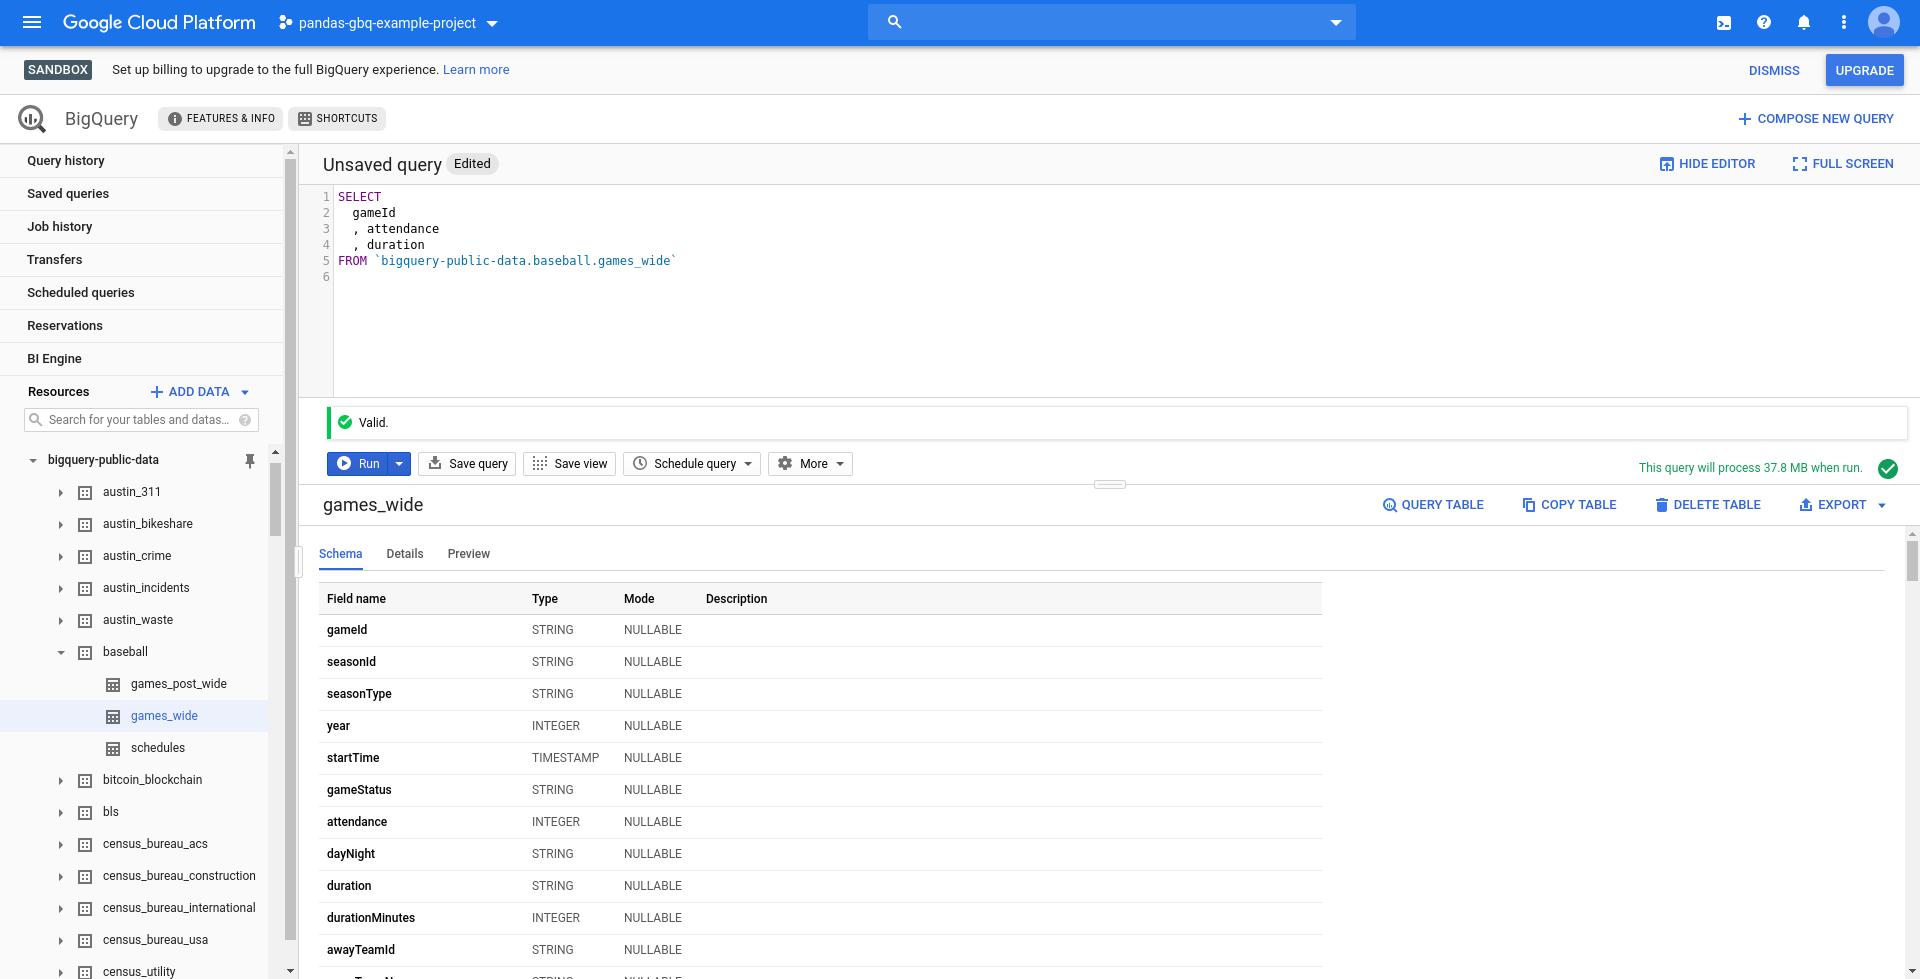Open user account avatar
1920x979 pixels.
1884,22
